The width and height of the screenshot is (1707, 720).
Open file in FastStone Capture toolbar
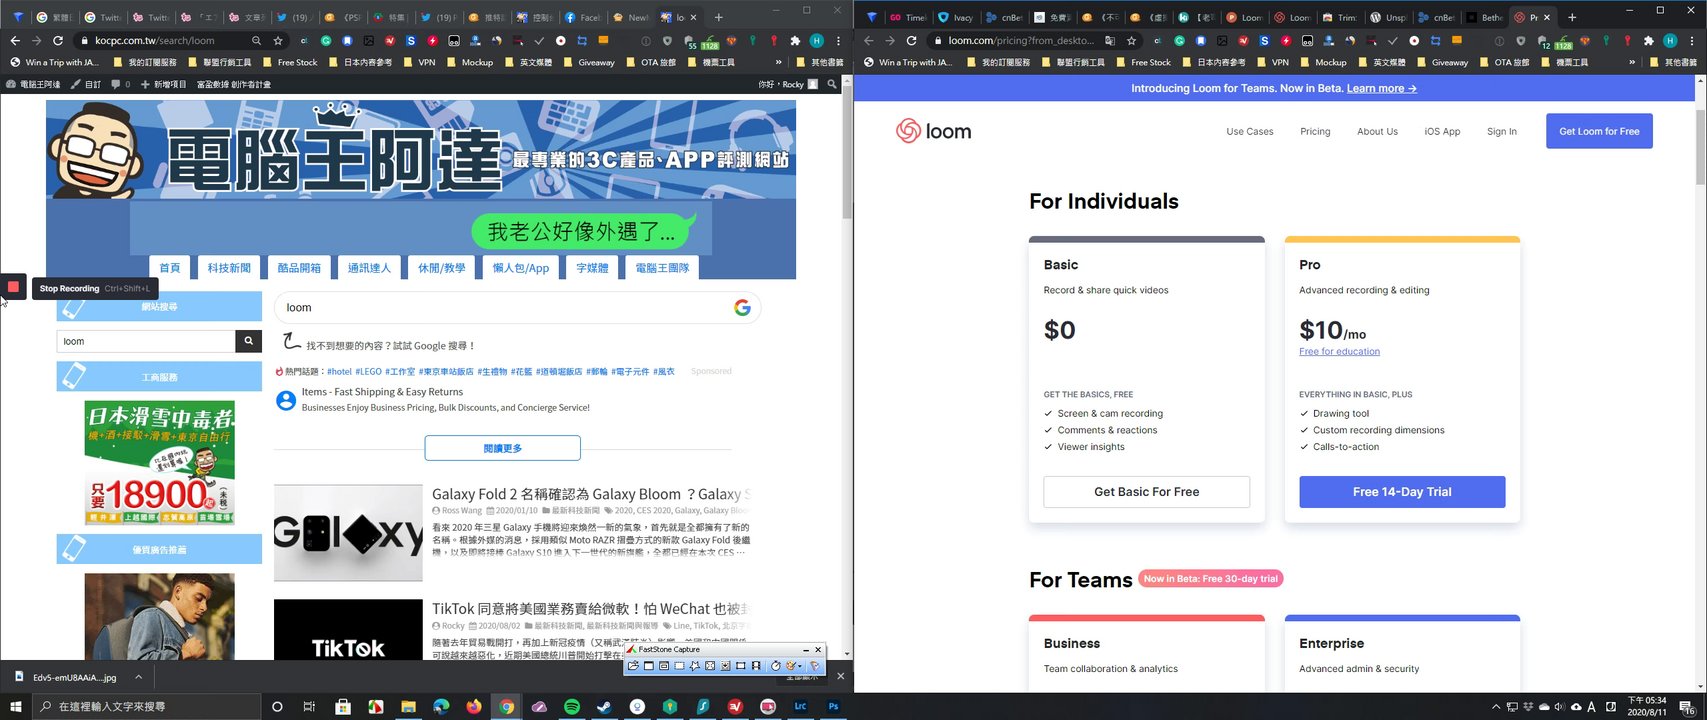click(634, 666)
